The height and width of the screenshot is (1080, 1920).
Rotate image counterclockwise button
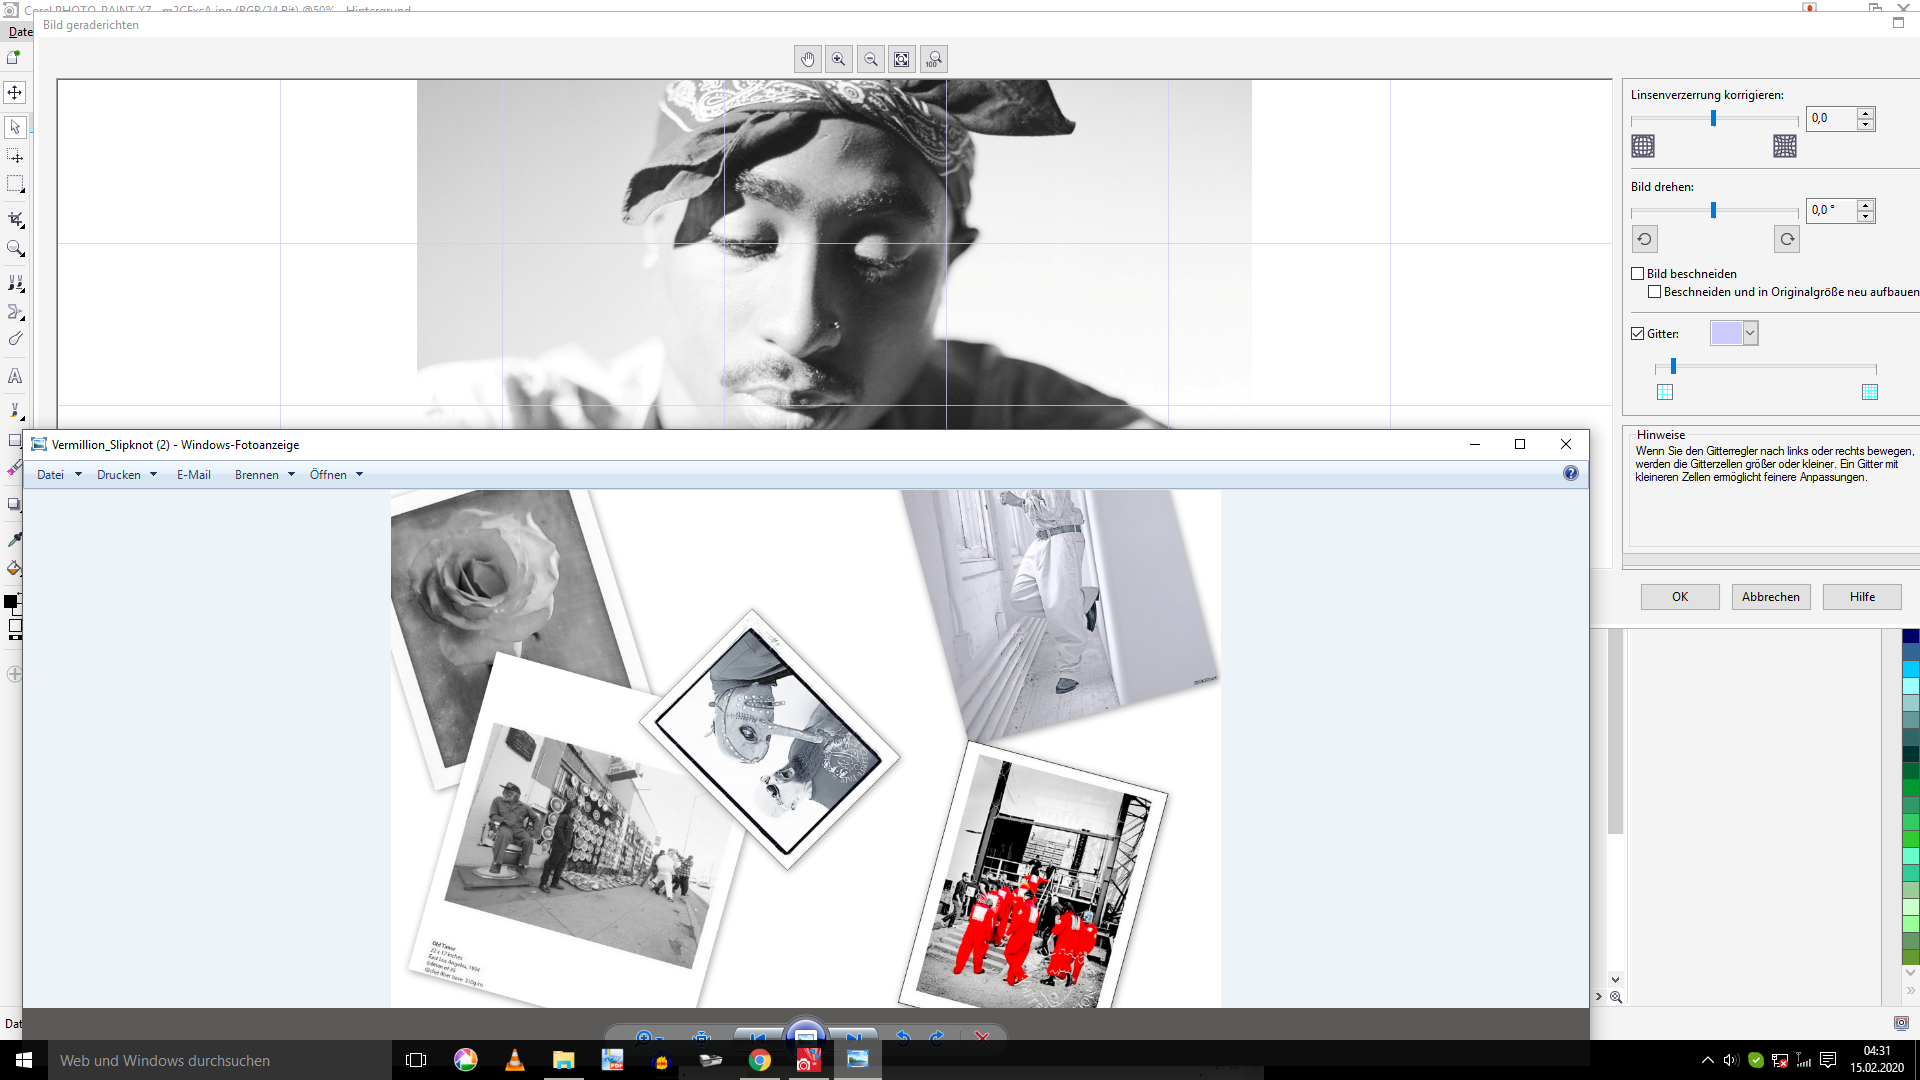pyautogui.click(x=1644, y=239)
